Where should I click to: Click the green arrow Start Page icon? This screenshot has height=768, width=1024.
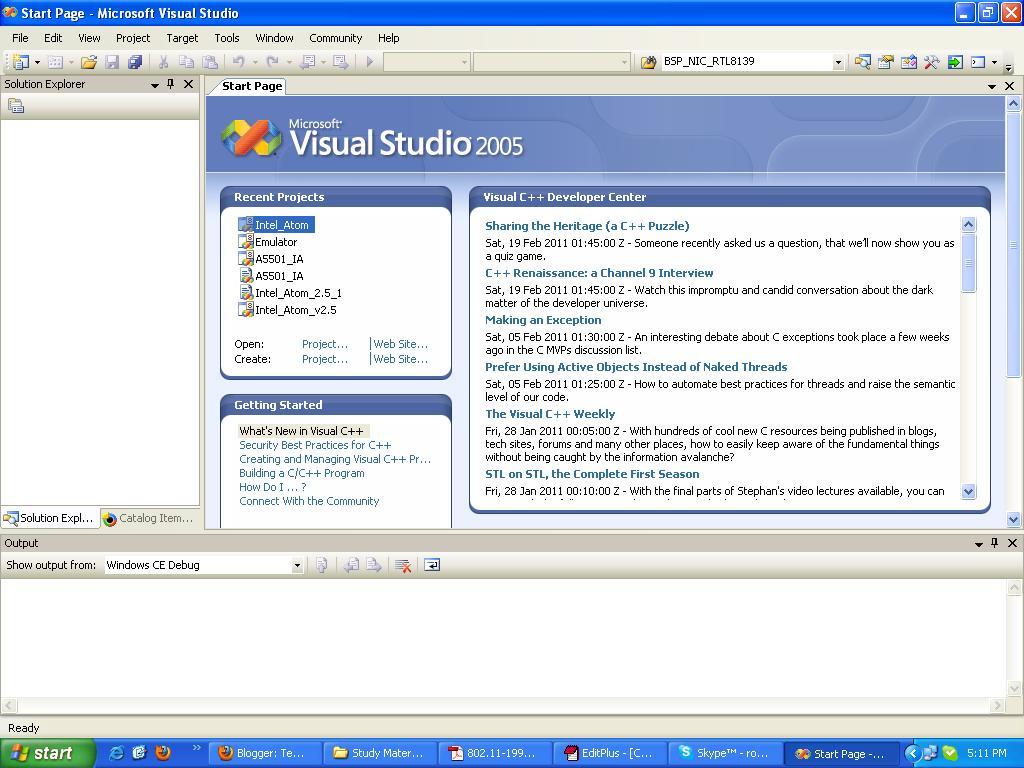(x=955, y=62)
